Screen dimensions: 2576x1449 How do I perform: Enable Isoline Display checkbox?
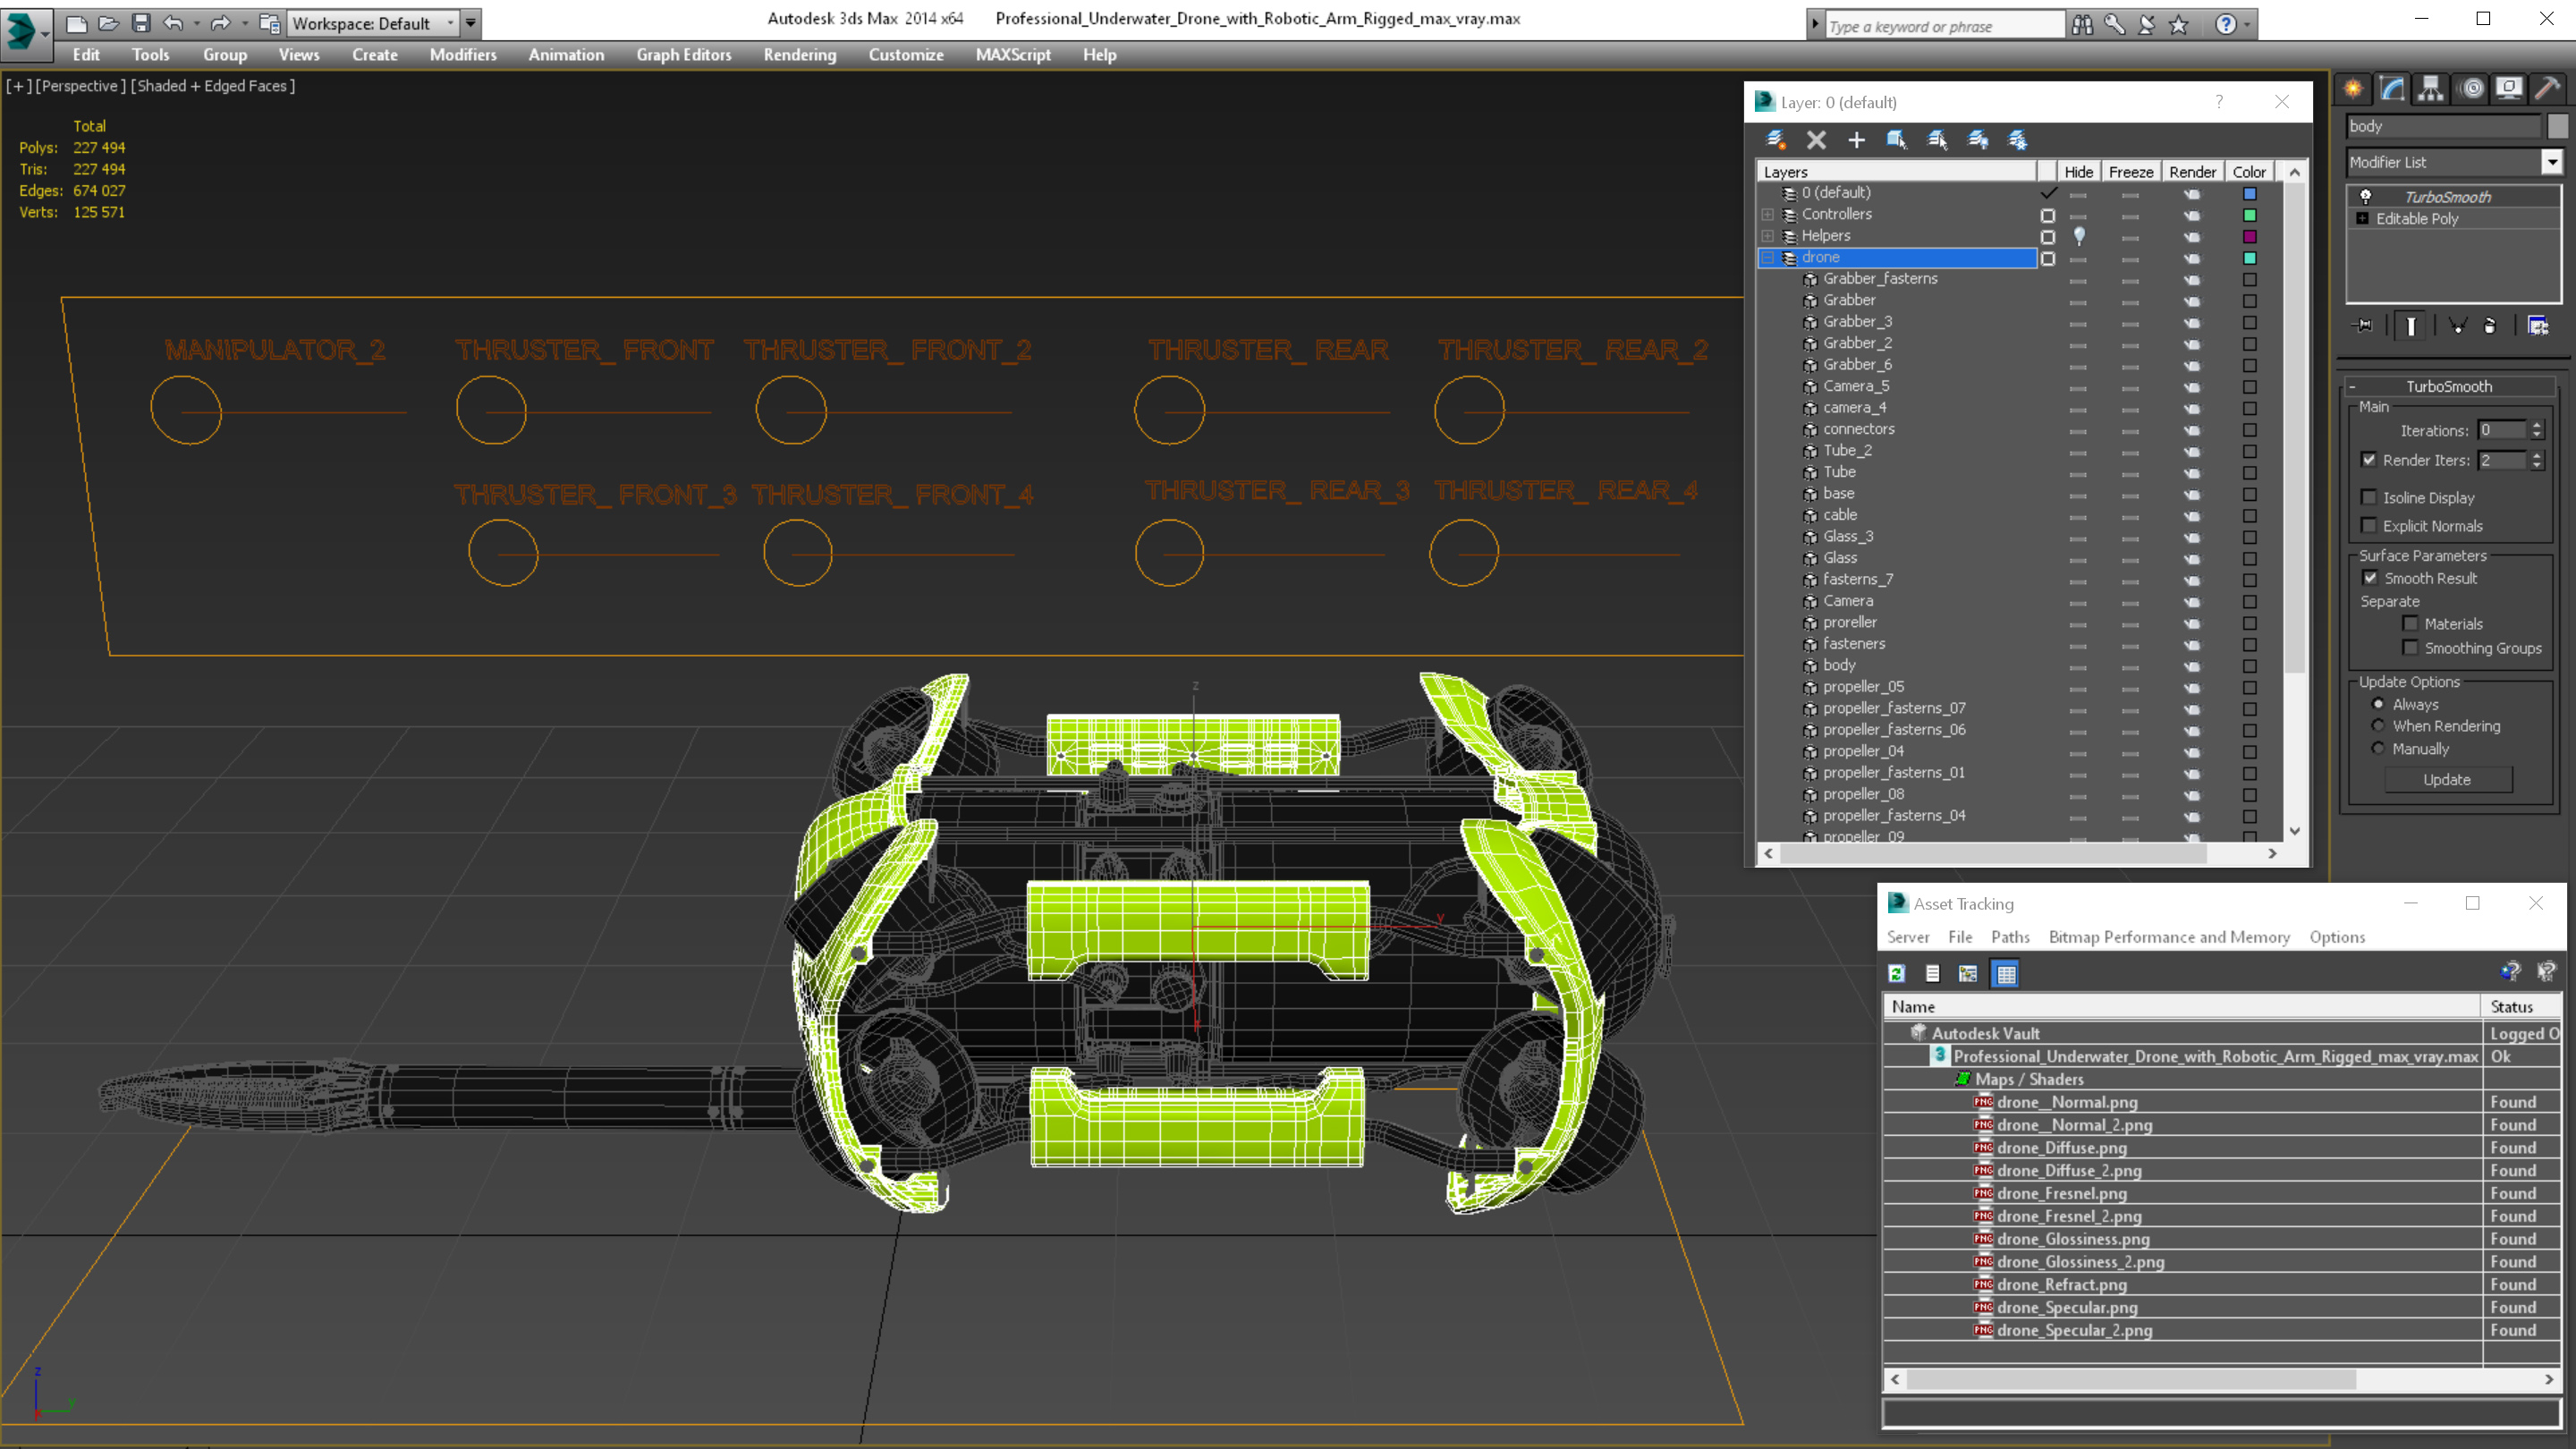(2369, 497)
